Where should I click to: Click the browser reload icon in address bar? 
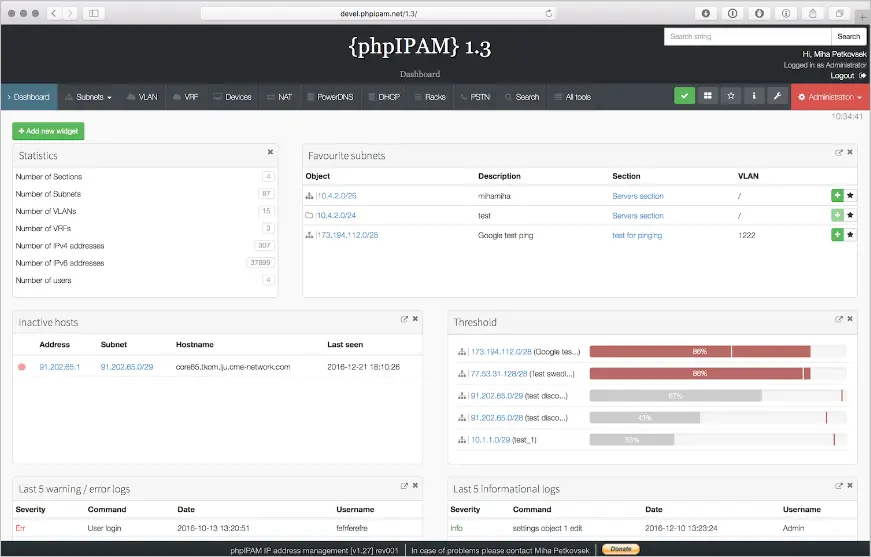coord(548,13)
